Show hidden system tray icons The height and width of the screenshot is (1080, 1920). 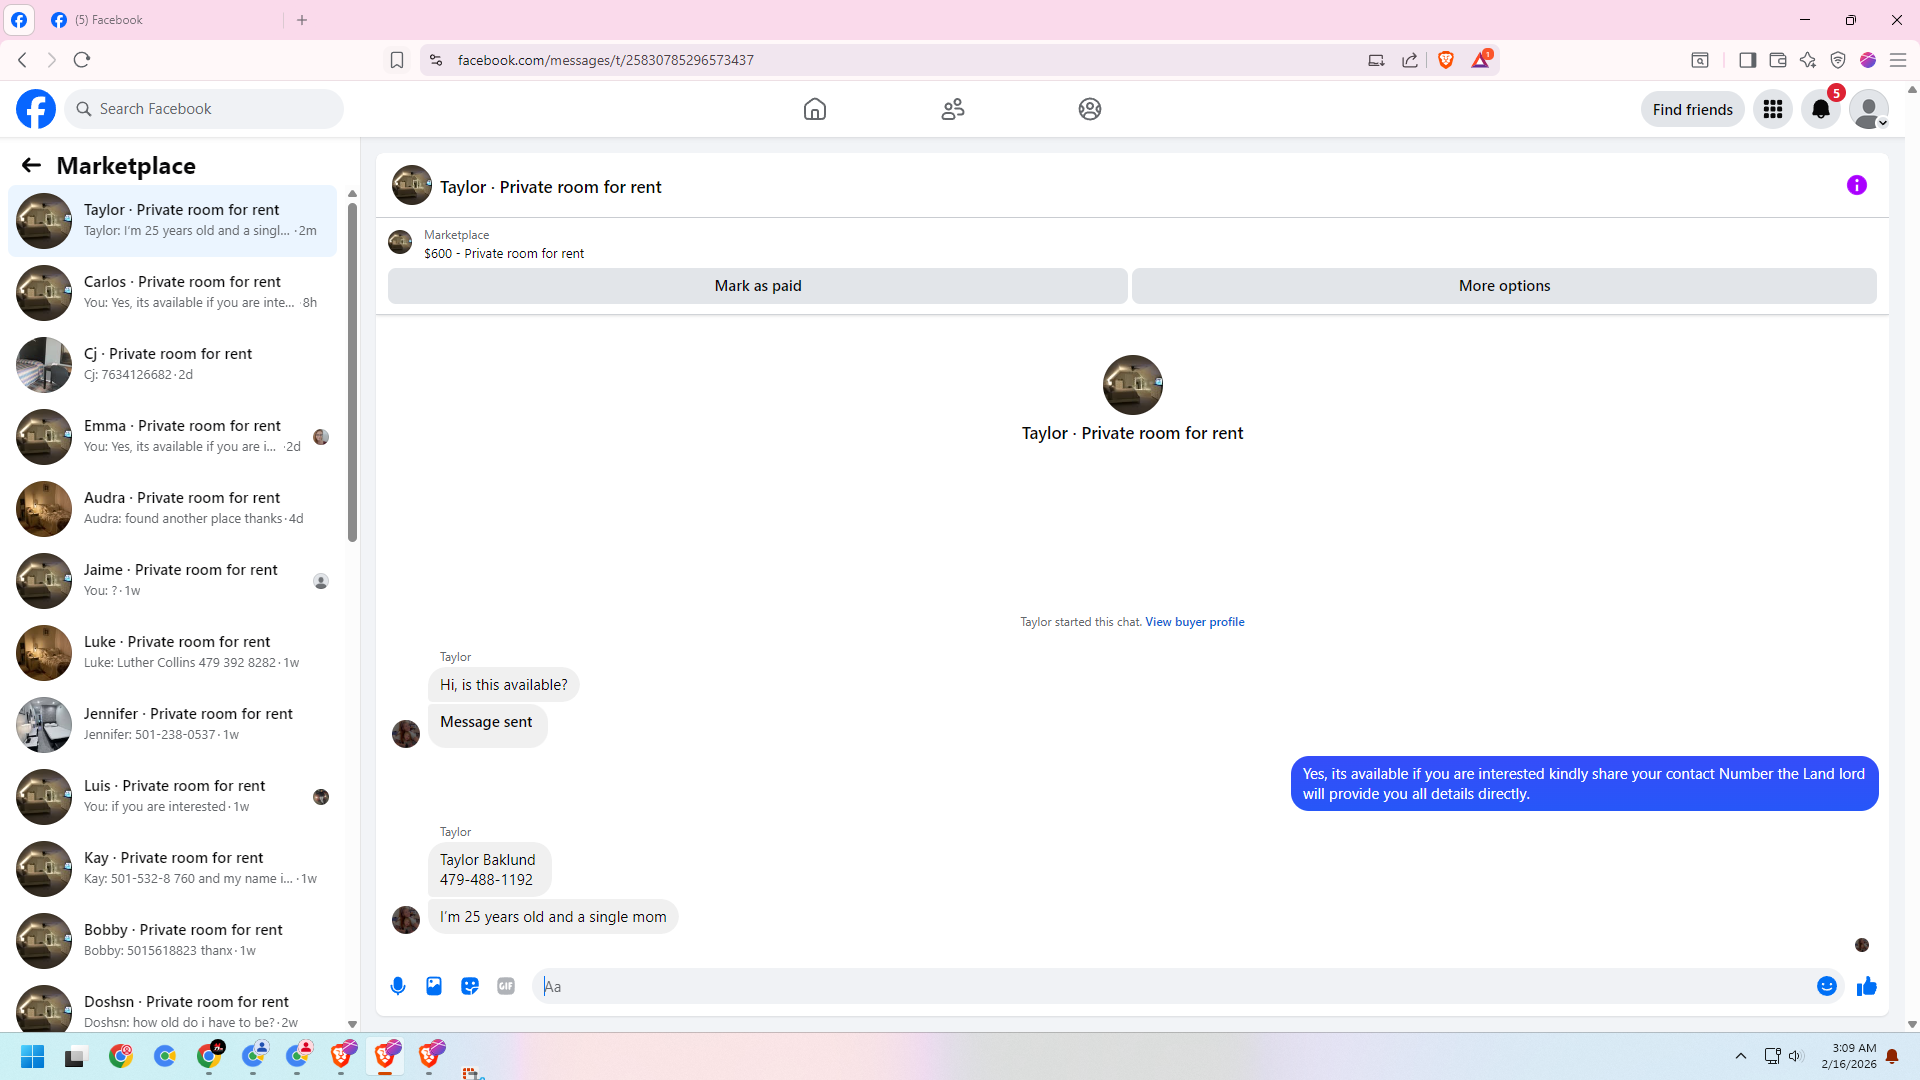1740,1056
